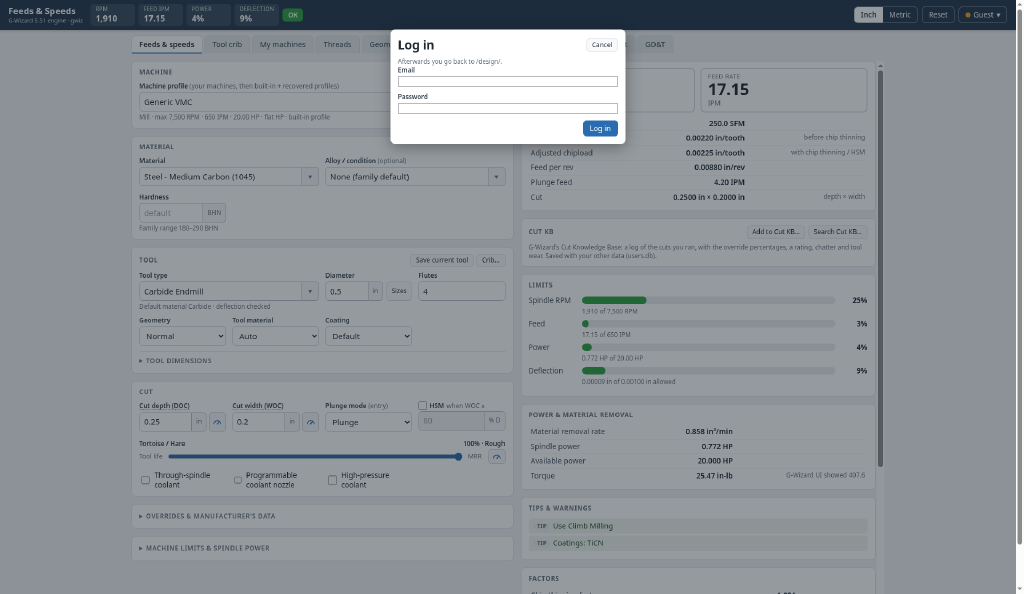Open the Tool crib tab

(227, 44)
